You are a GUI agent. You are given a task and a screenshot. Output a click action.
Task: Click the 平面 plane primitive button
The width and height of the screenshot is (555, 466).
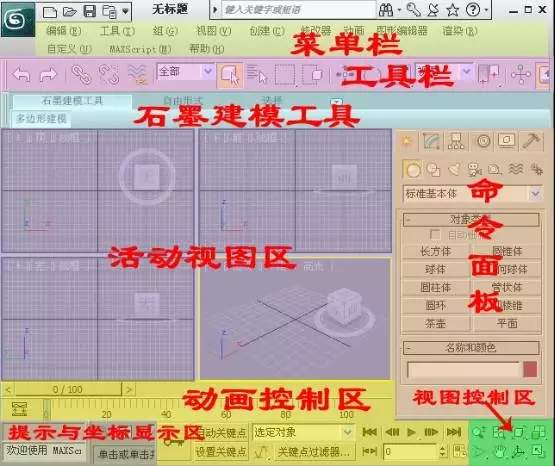click(507, 323)
